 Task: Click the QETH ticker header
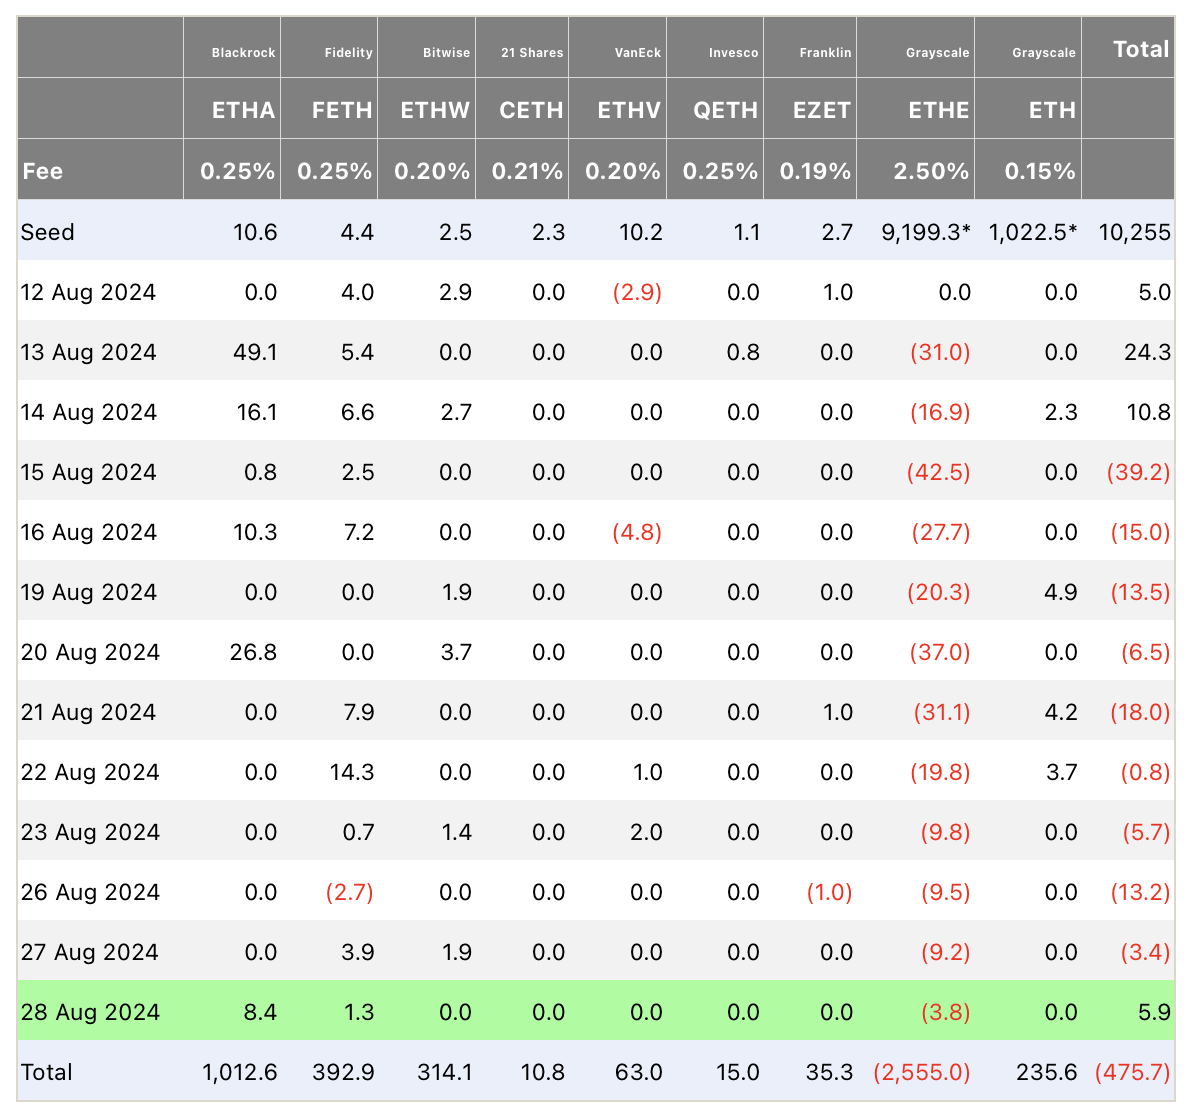click(726, 110)
